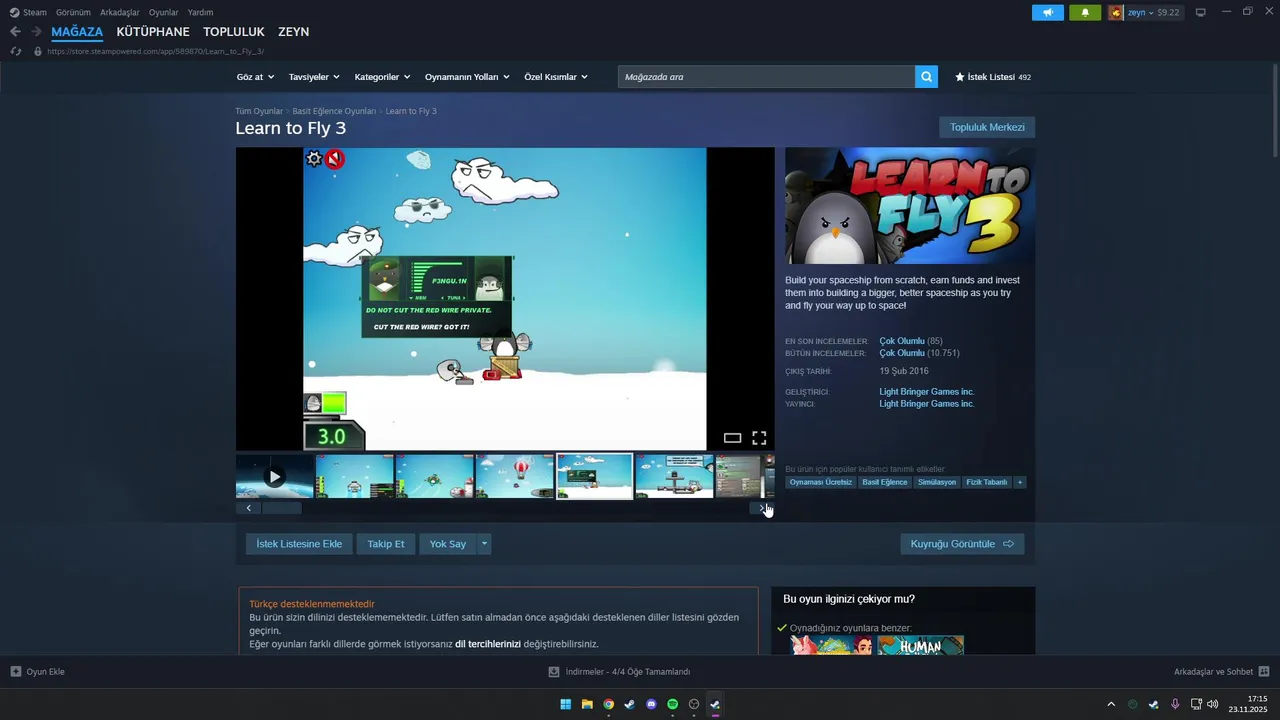The width and height of the screenshot is (1280, 720).
Task: Enter fullscreen in the video player
Action: (x=759, y=438)
